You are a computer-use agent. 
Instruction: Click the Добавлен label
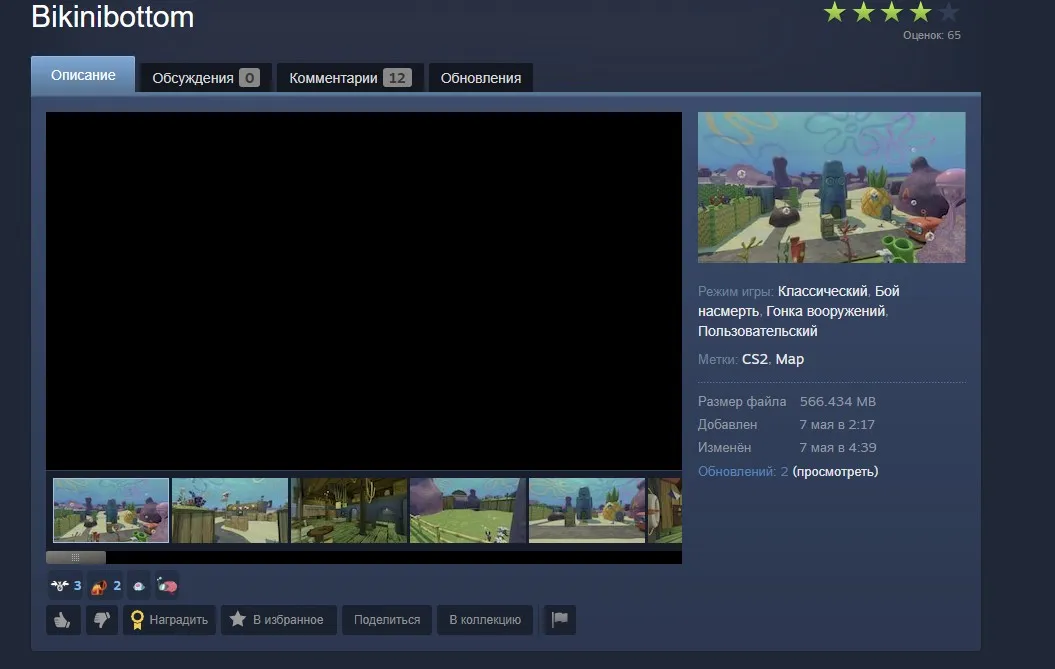click(x=727, y=425)
